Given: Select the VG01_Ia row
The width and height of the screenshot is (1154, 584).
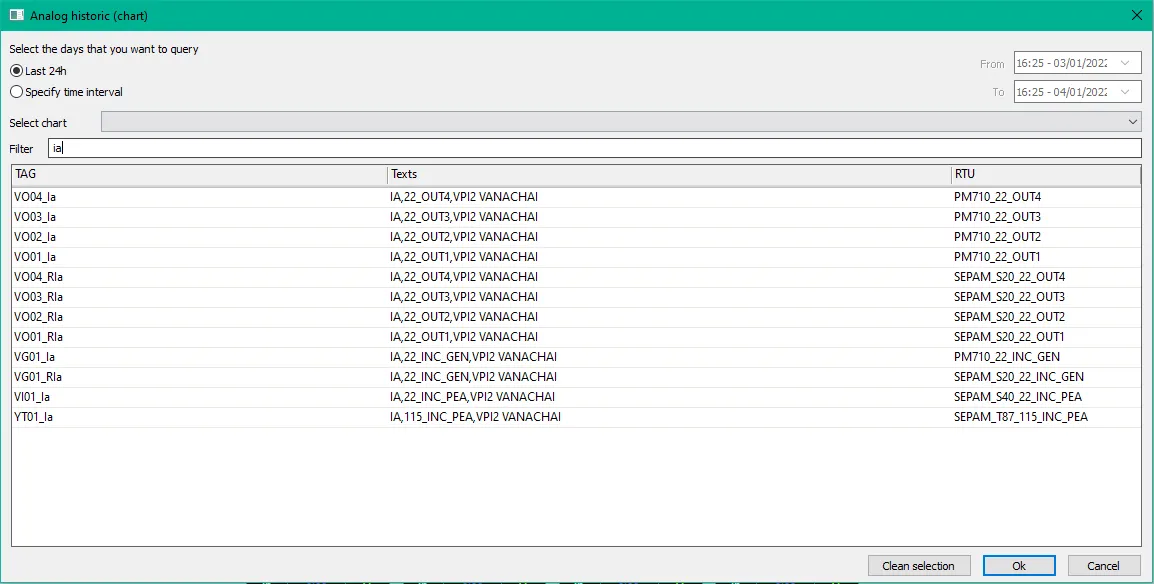Looking at the screenshot, I should point(576,357).
